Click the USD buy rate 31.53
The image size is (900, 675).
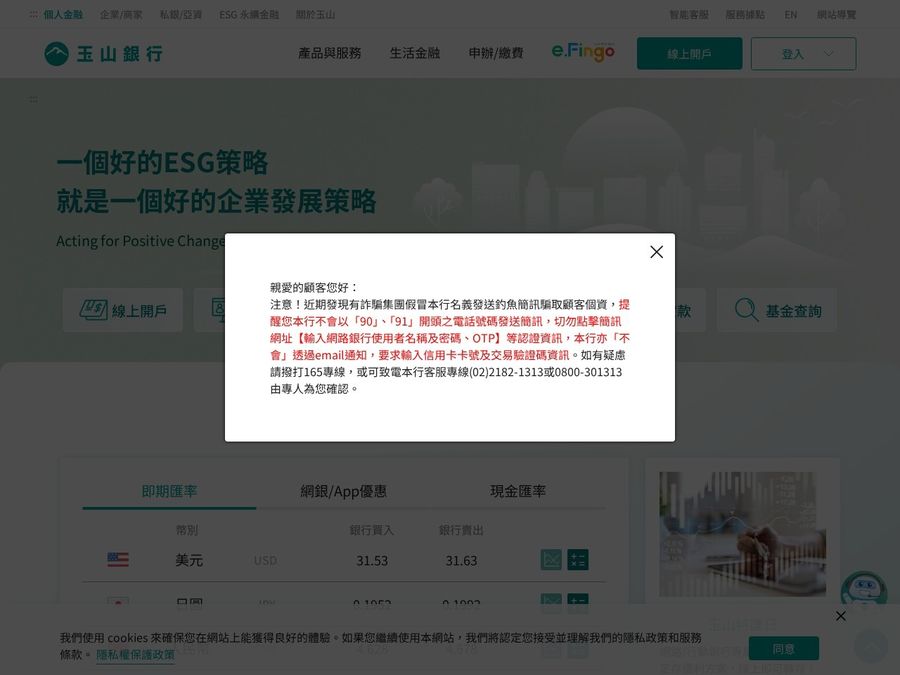[x=372, y=561]
